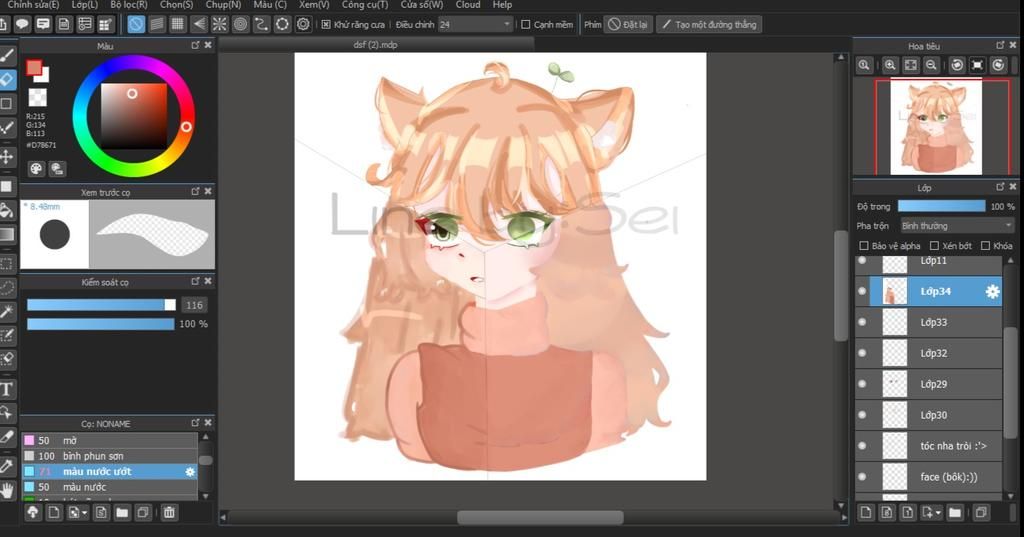
Task: Enable Bảo vệ alpha checkbox
Action: pyautogui.click(x=863, y=246)
